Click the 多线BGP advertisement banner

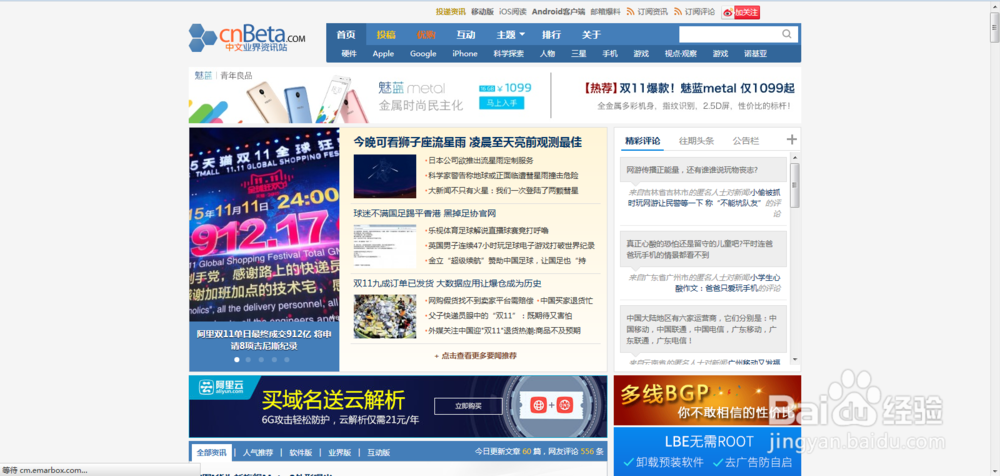[707, 400]
